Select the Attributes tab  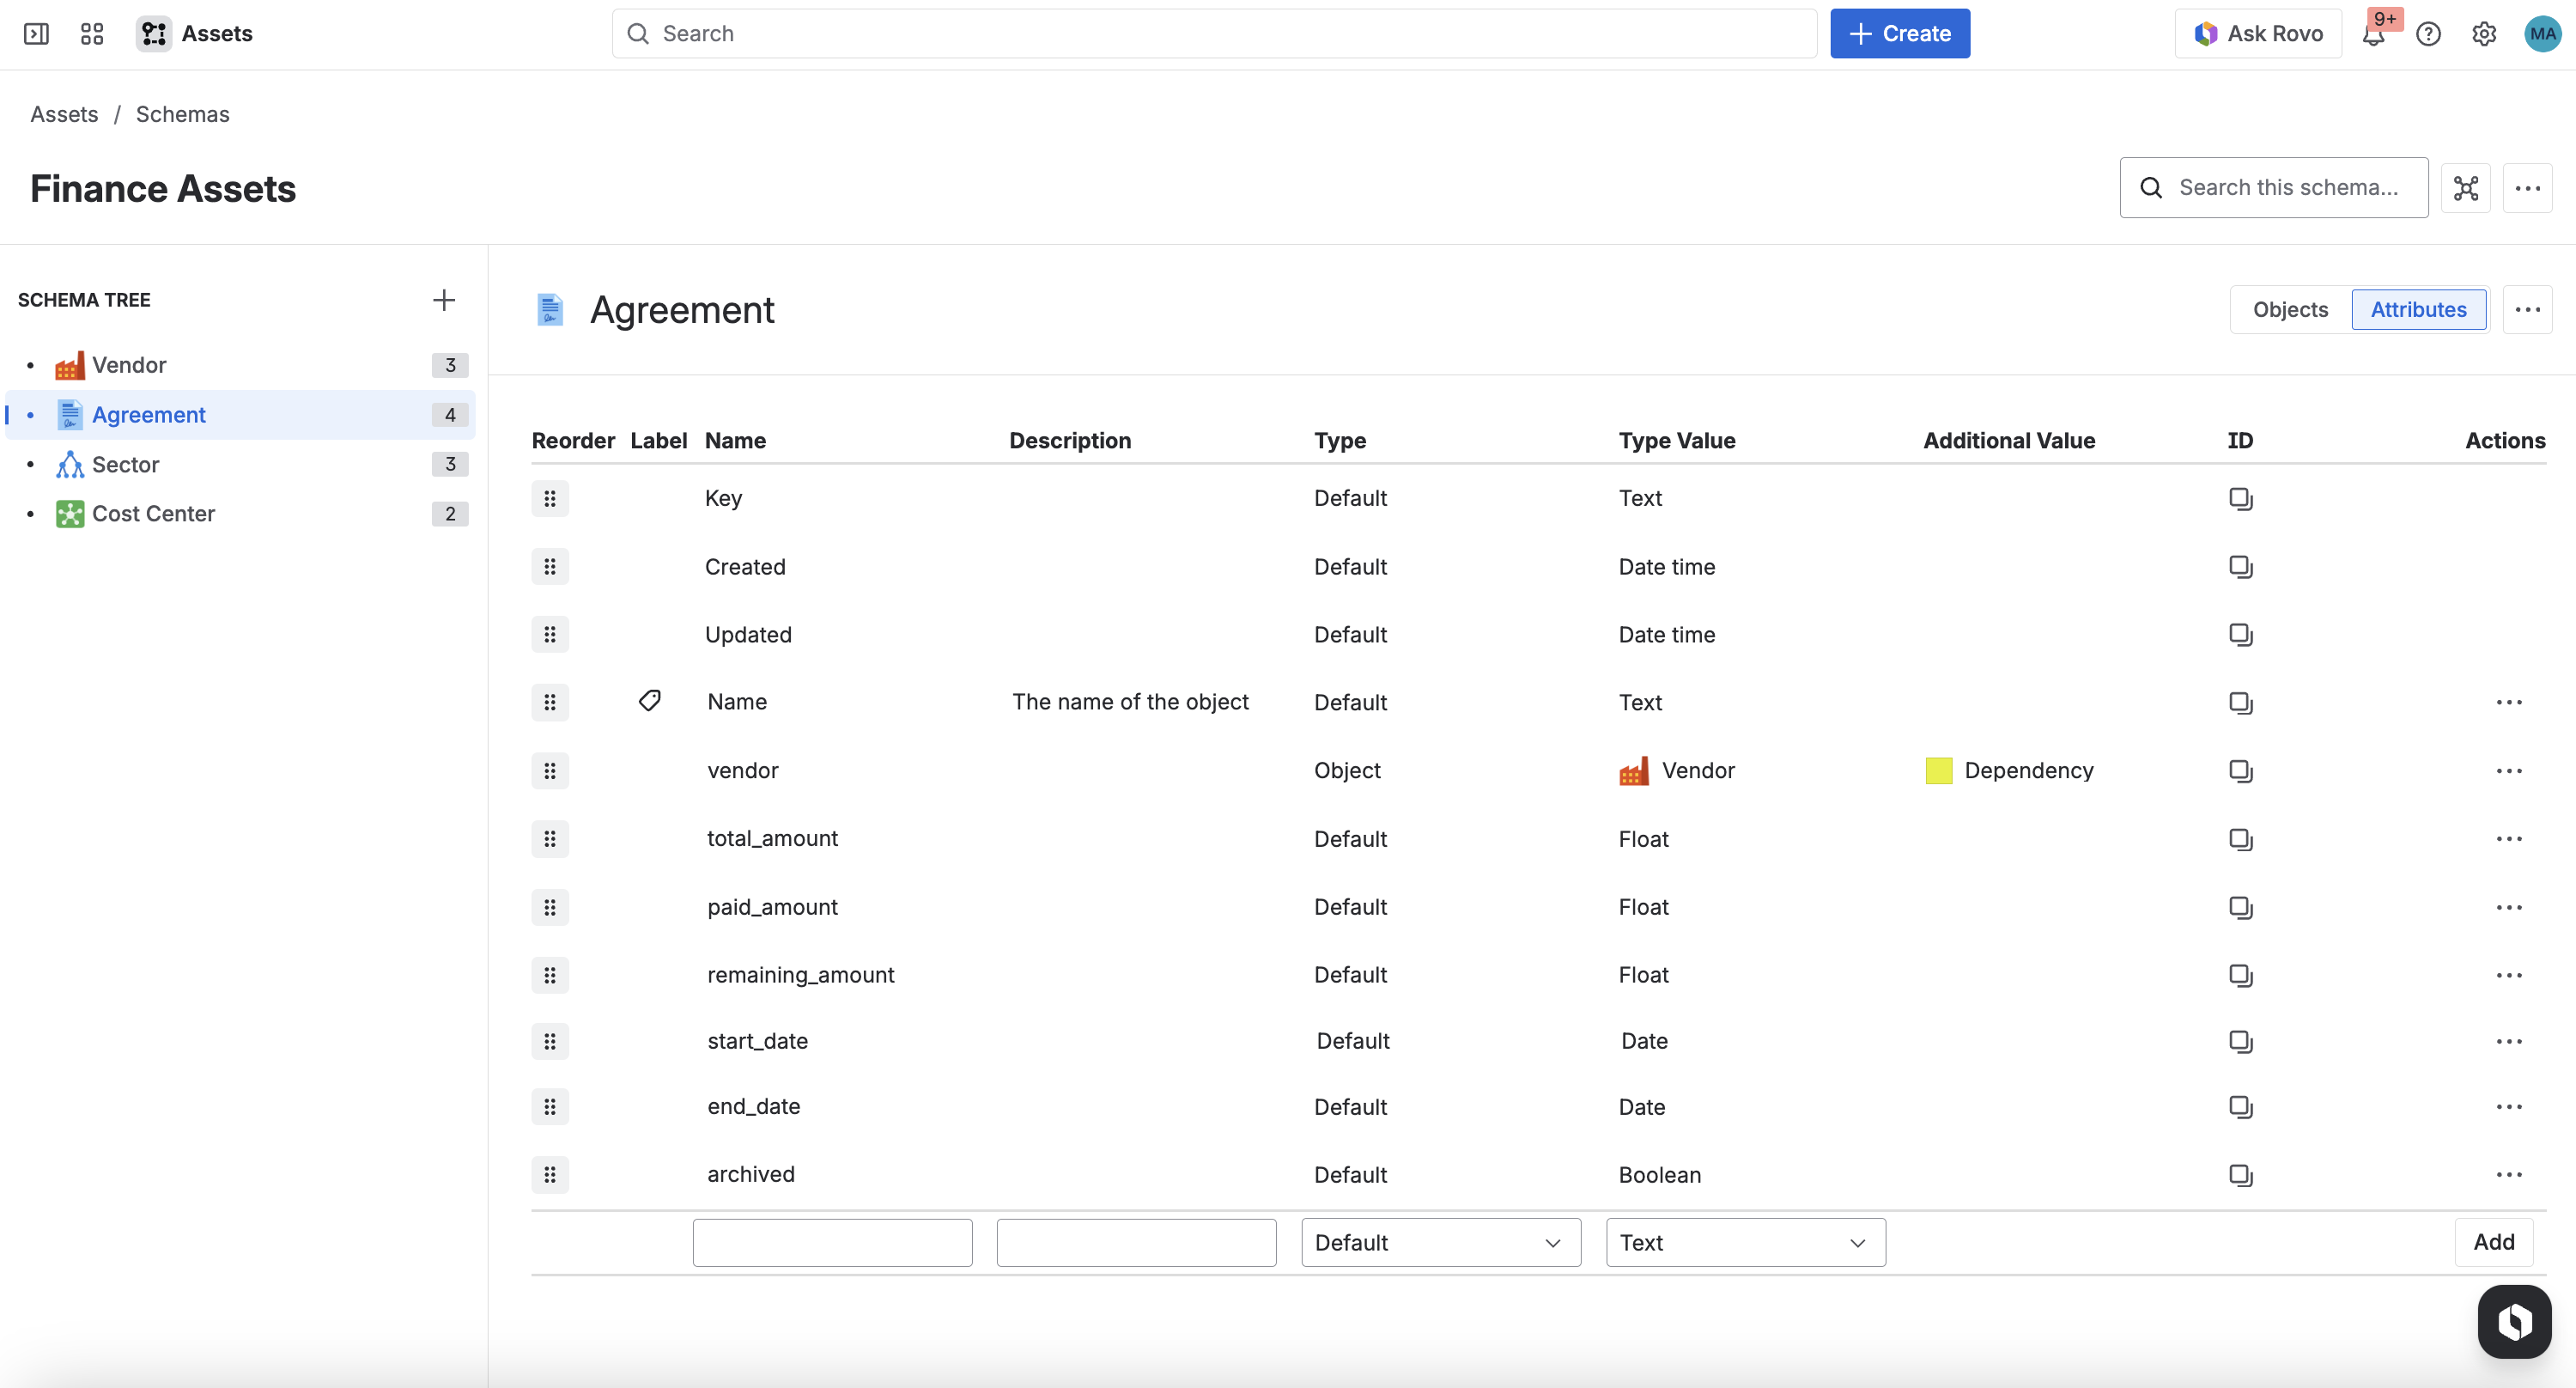coord(2418,310)
